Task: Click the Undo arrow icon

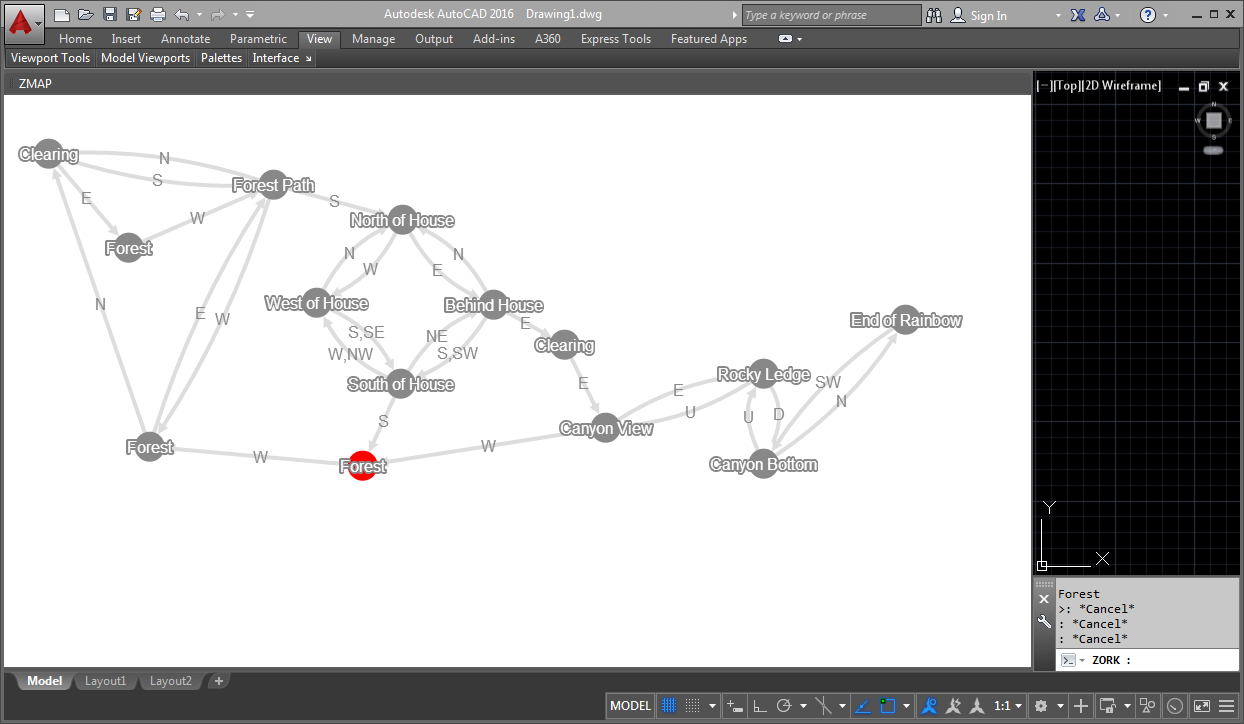Action: (x=181, y=15)
